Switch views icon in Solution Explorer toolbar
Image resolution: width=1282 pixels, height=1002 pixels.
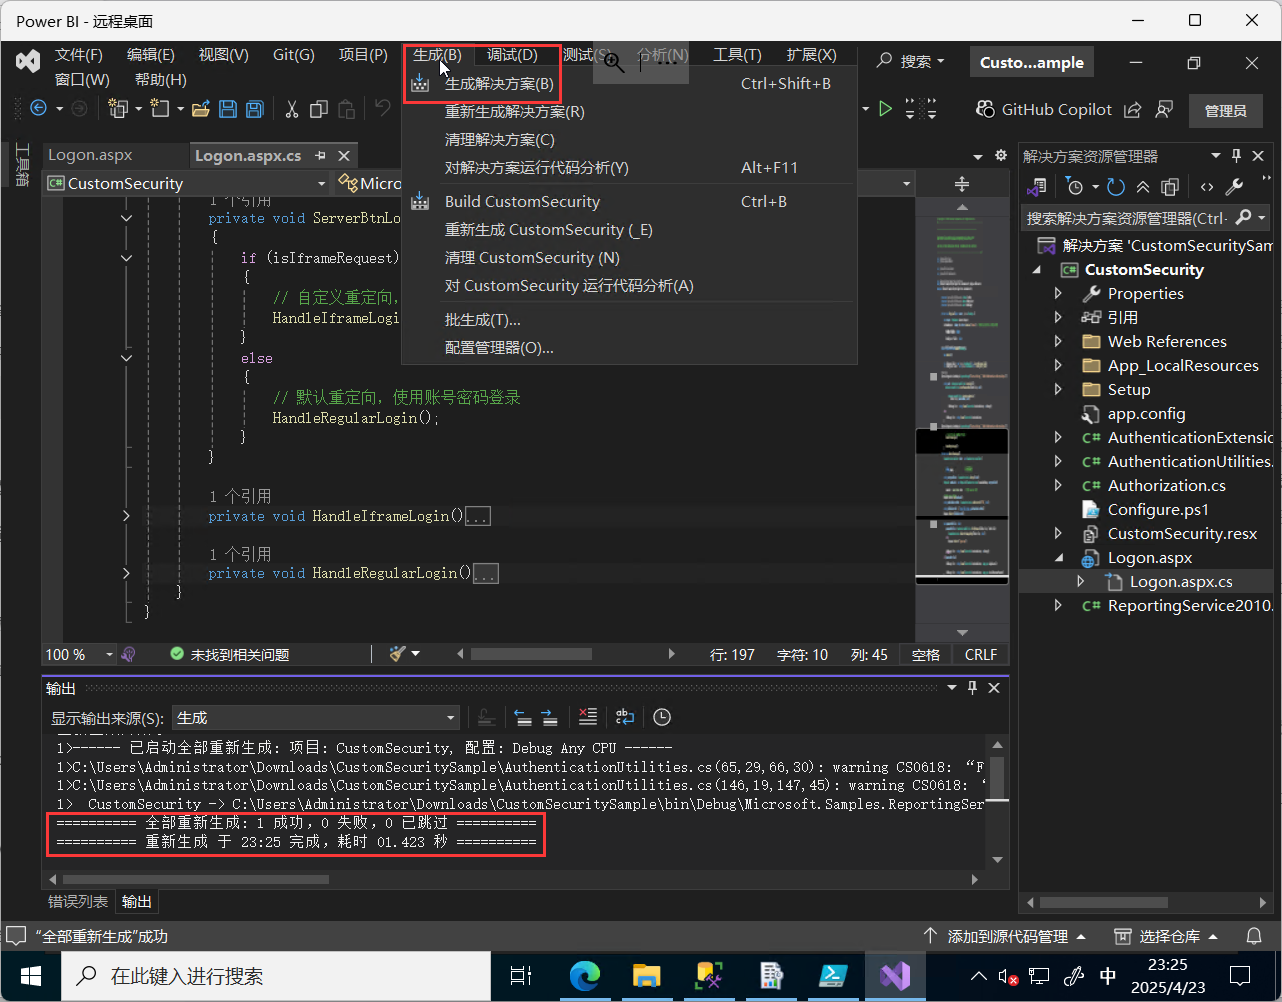tap(1037, 187)
